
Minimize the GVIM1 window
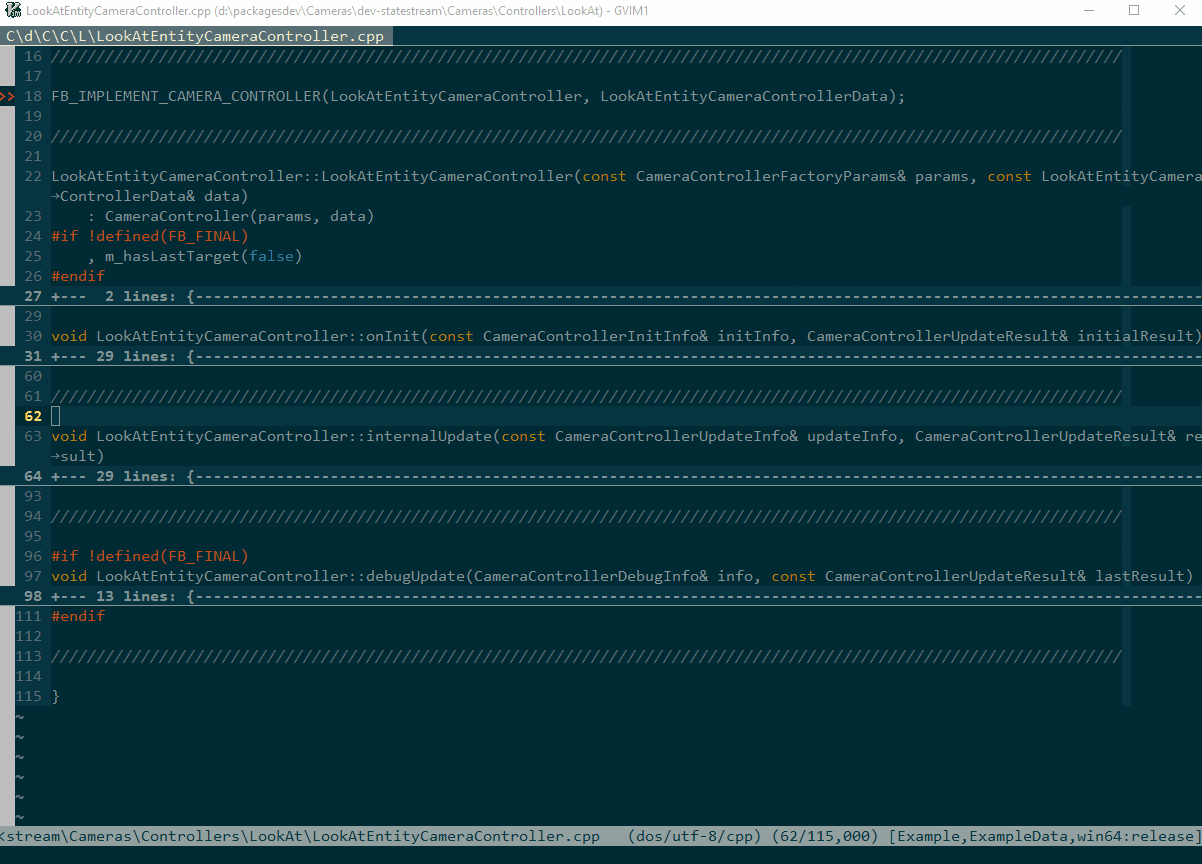[1087, 11]
